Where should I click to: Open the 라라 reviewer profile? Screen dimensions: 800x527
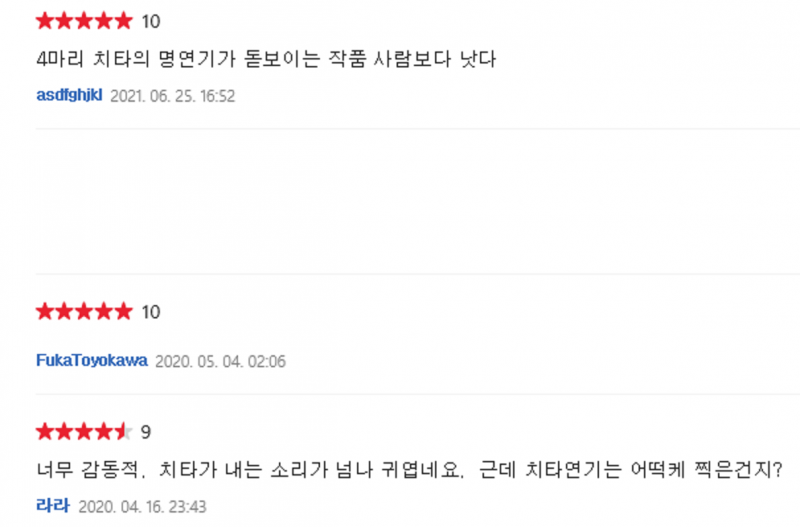click(x=53, y=506)
